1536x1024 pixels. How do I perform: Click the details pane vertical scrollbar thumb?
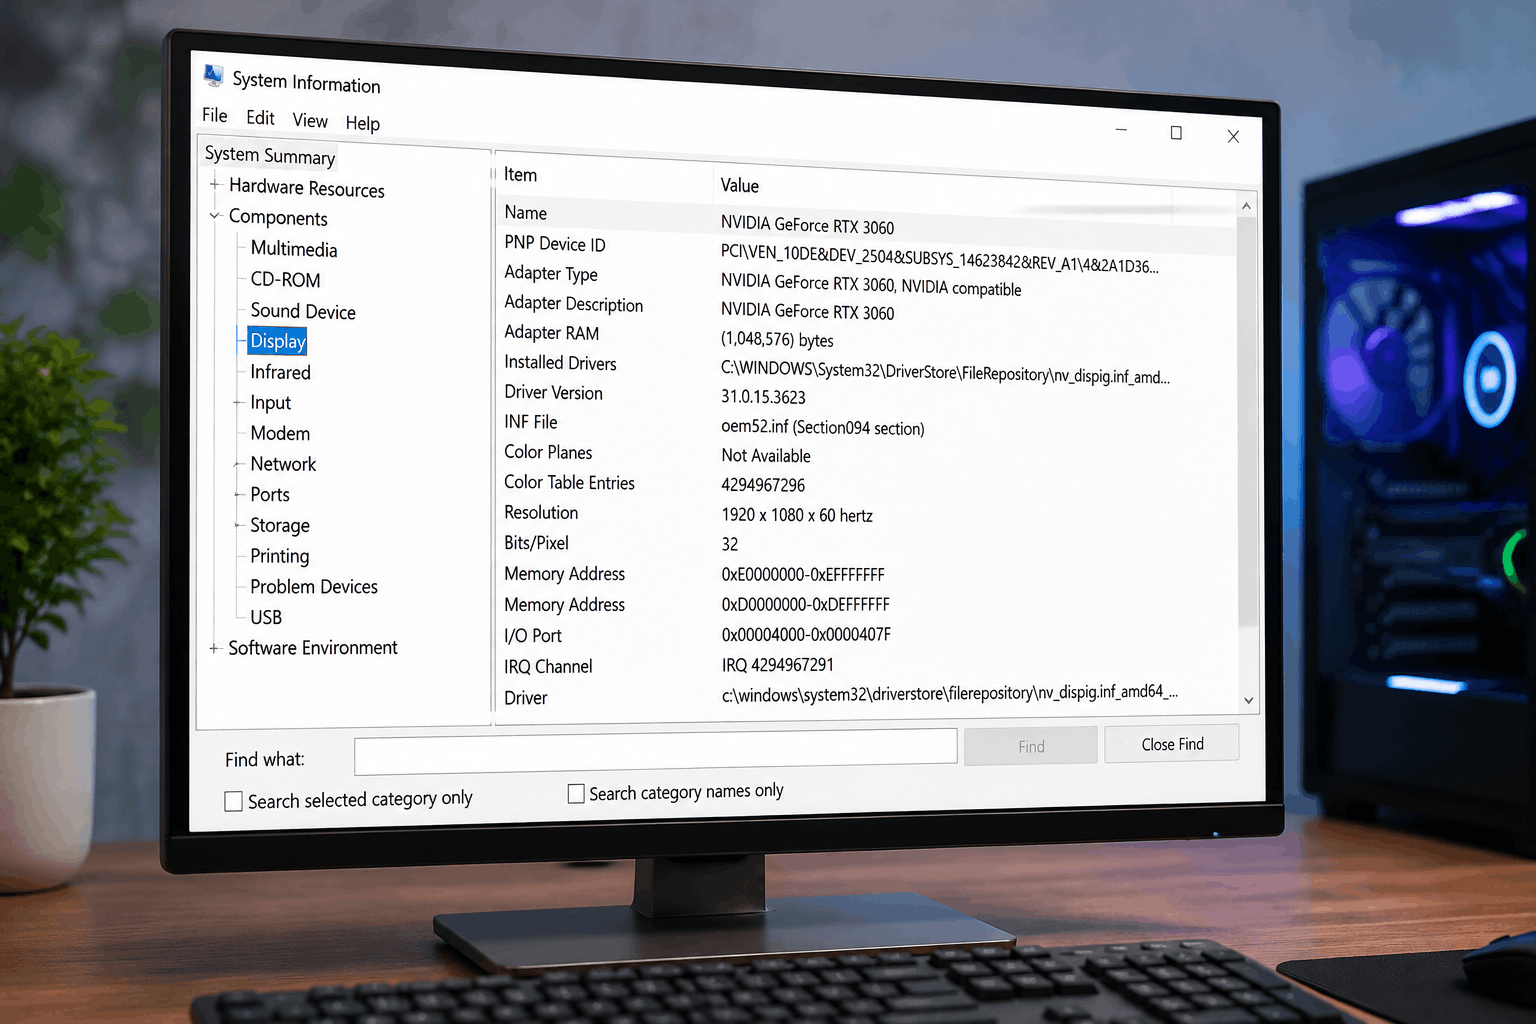1247,420
